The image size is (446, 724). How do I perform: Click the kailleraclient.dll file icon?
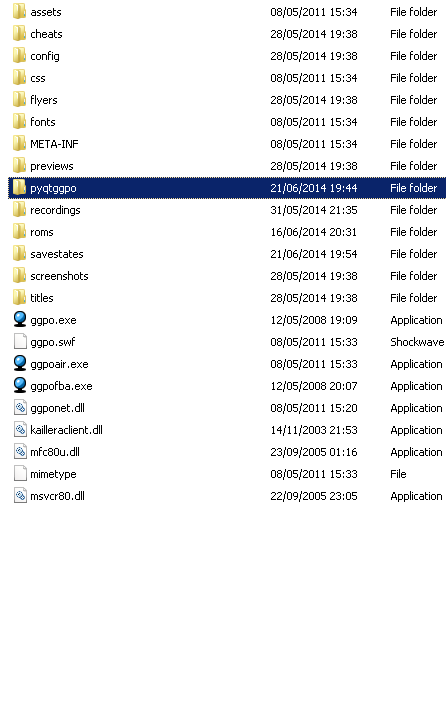click(x=19, y=429)
